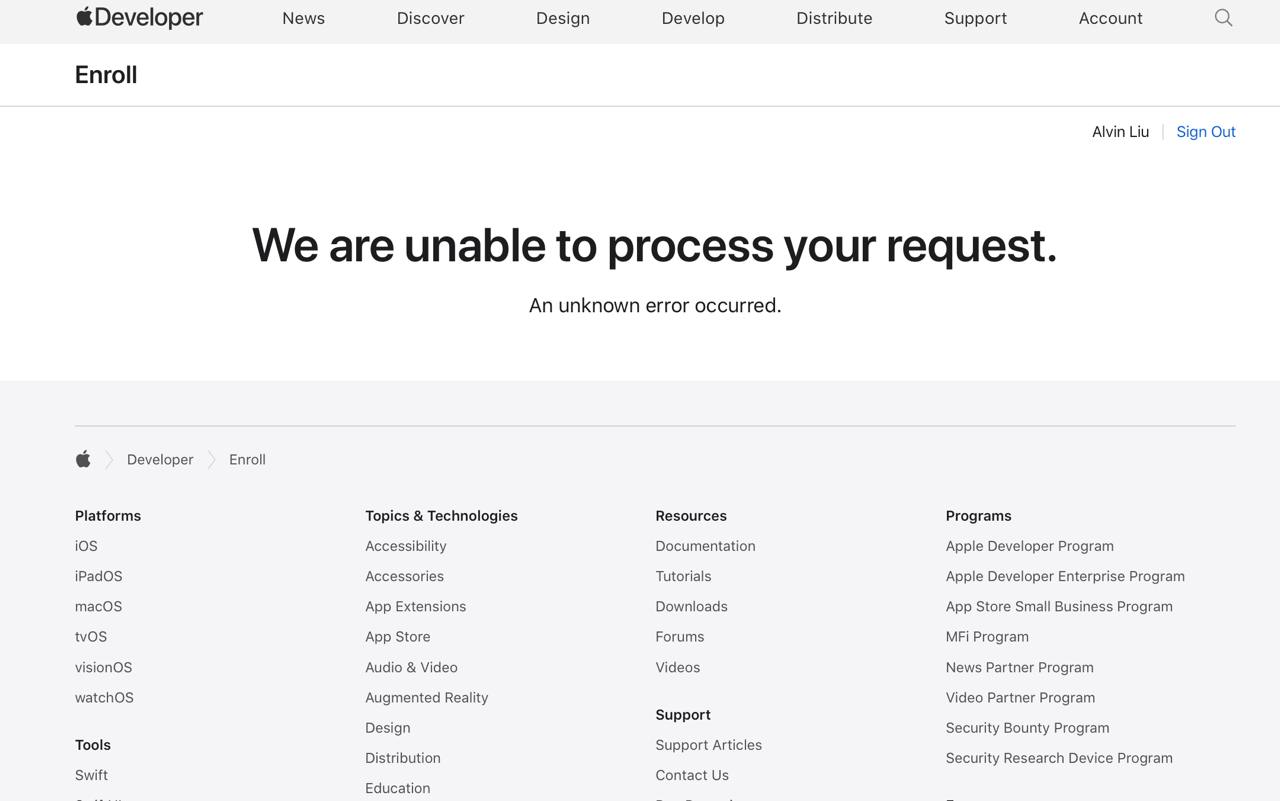Open the MFi Program link
The image size is (1280, 801).
[x=987, y=636]
